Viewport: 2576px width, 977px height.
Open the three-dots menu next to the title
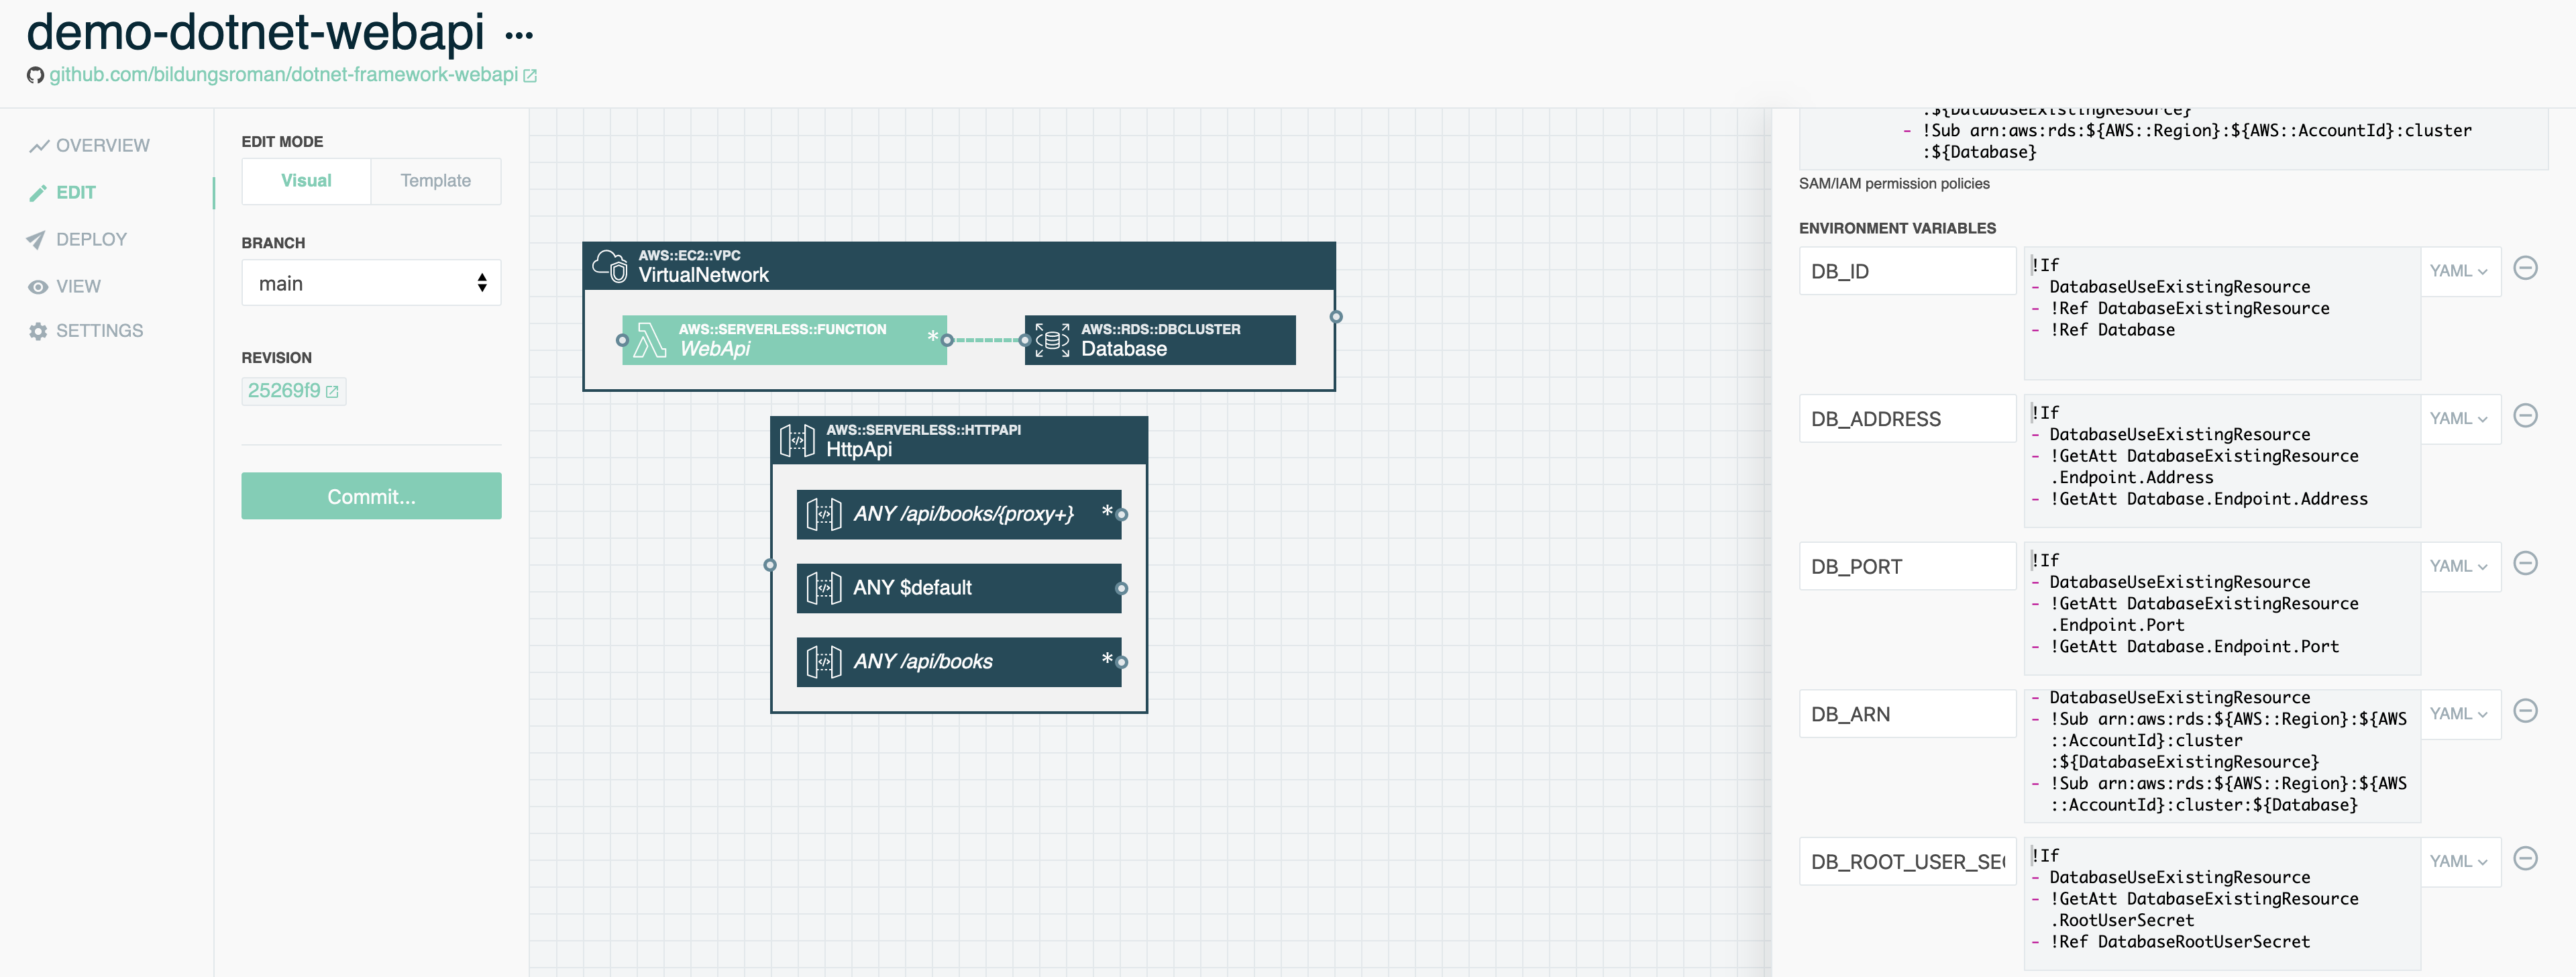tap(519, 36)
